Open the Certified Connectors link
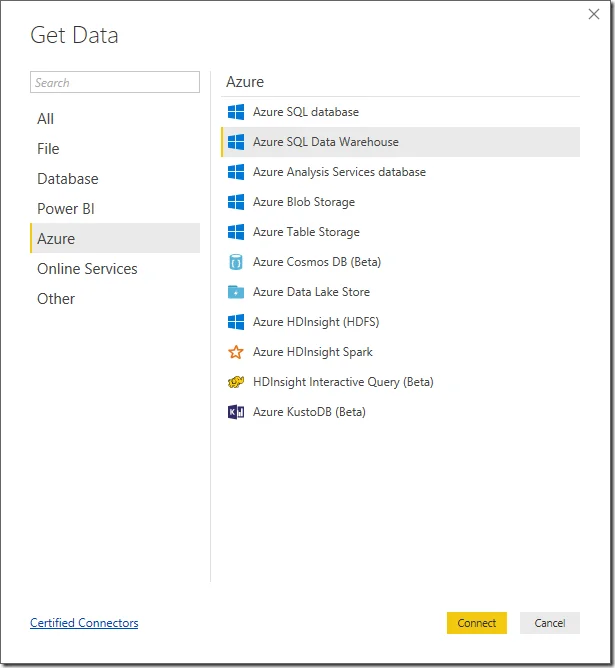 pos(84,623)
